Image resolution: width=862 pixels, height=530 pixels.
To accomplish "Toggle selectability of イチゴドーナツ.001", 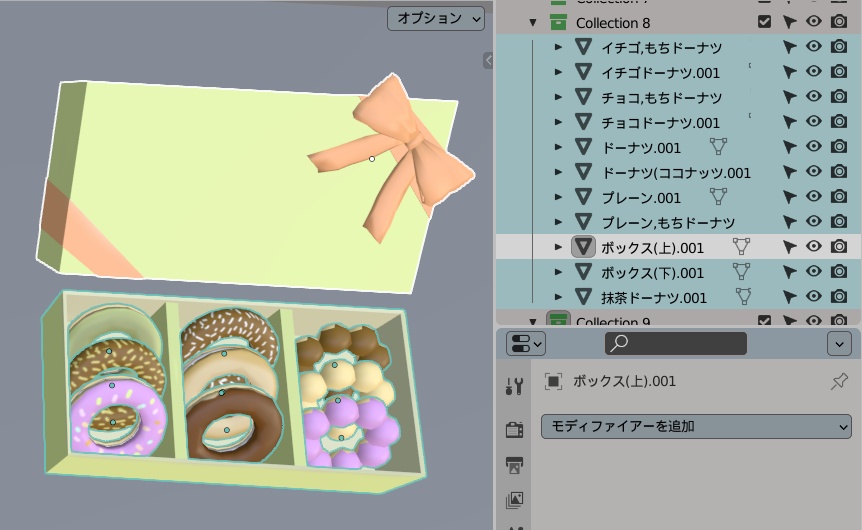I will click(x=789, y=72).
